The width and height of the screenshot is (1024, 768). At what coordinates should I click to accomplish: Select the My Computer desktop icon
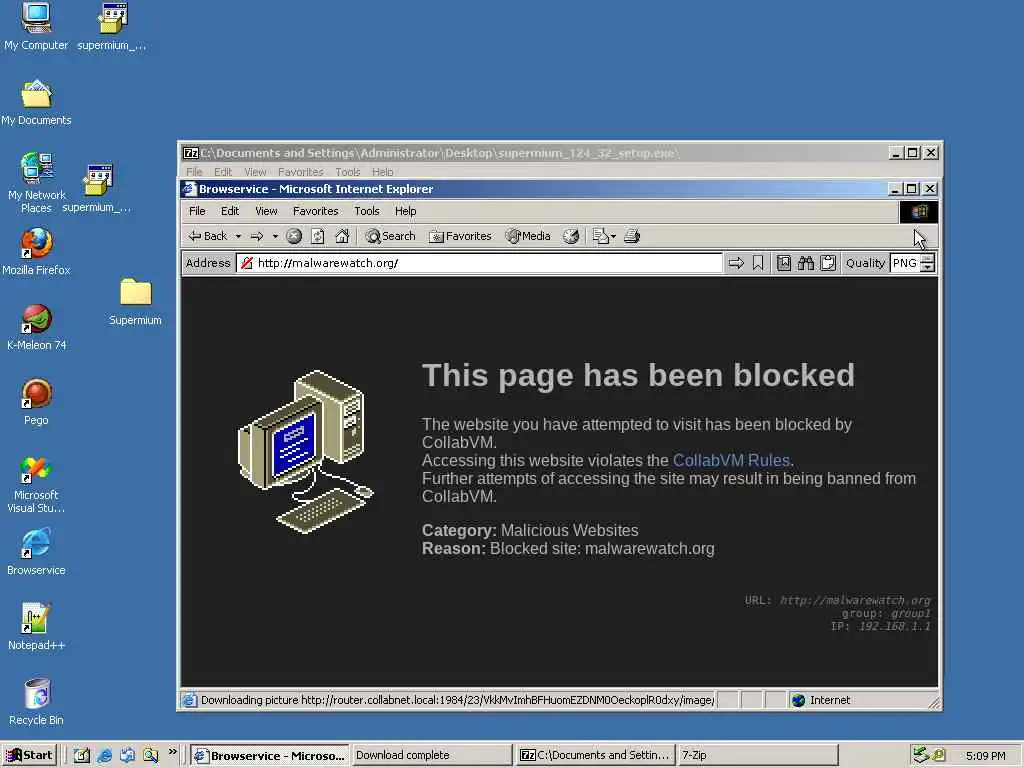click(36, 27)
